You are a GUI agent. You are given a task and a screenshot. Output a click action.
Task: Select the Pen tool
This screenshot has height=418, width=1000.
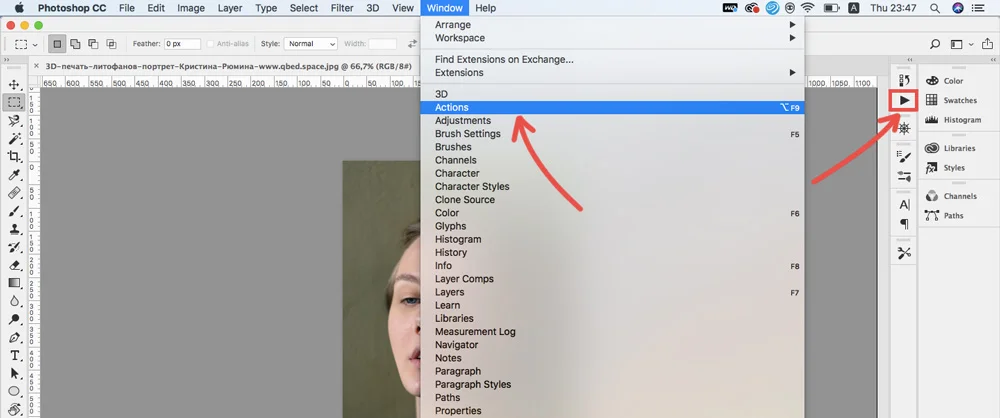13,337
